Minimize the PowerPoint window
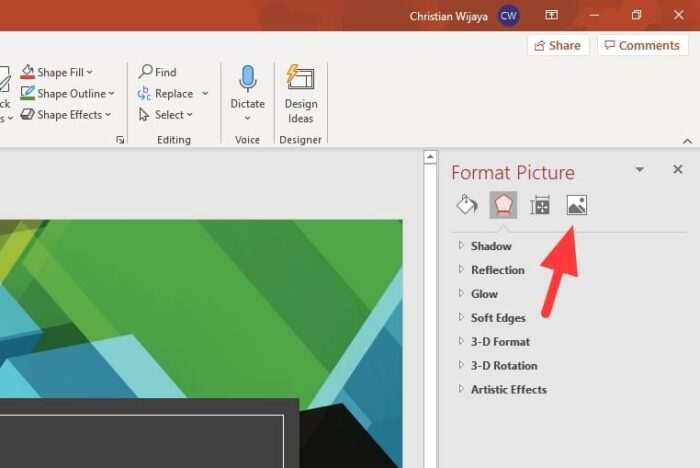Screen dimensions: 700x468 pyautogui.click(x=594, y=15)
